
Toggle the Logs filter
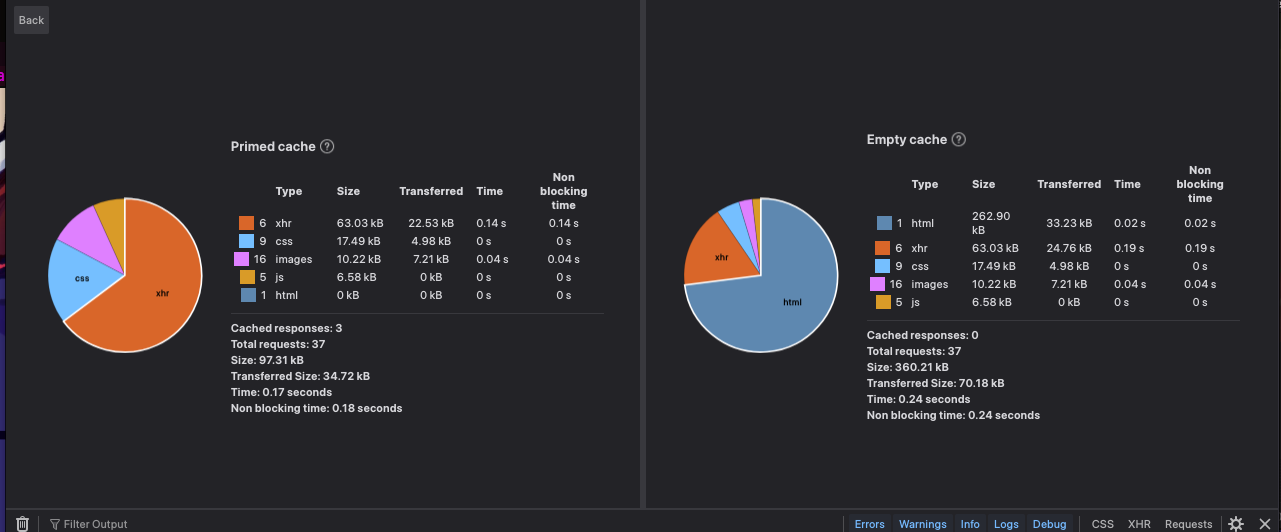pyautogui.click(x=1006, y=524)
